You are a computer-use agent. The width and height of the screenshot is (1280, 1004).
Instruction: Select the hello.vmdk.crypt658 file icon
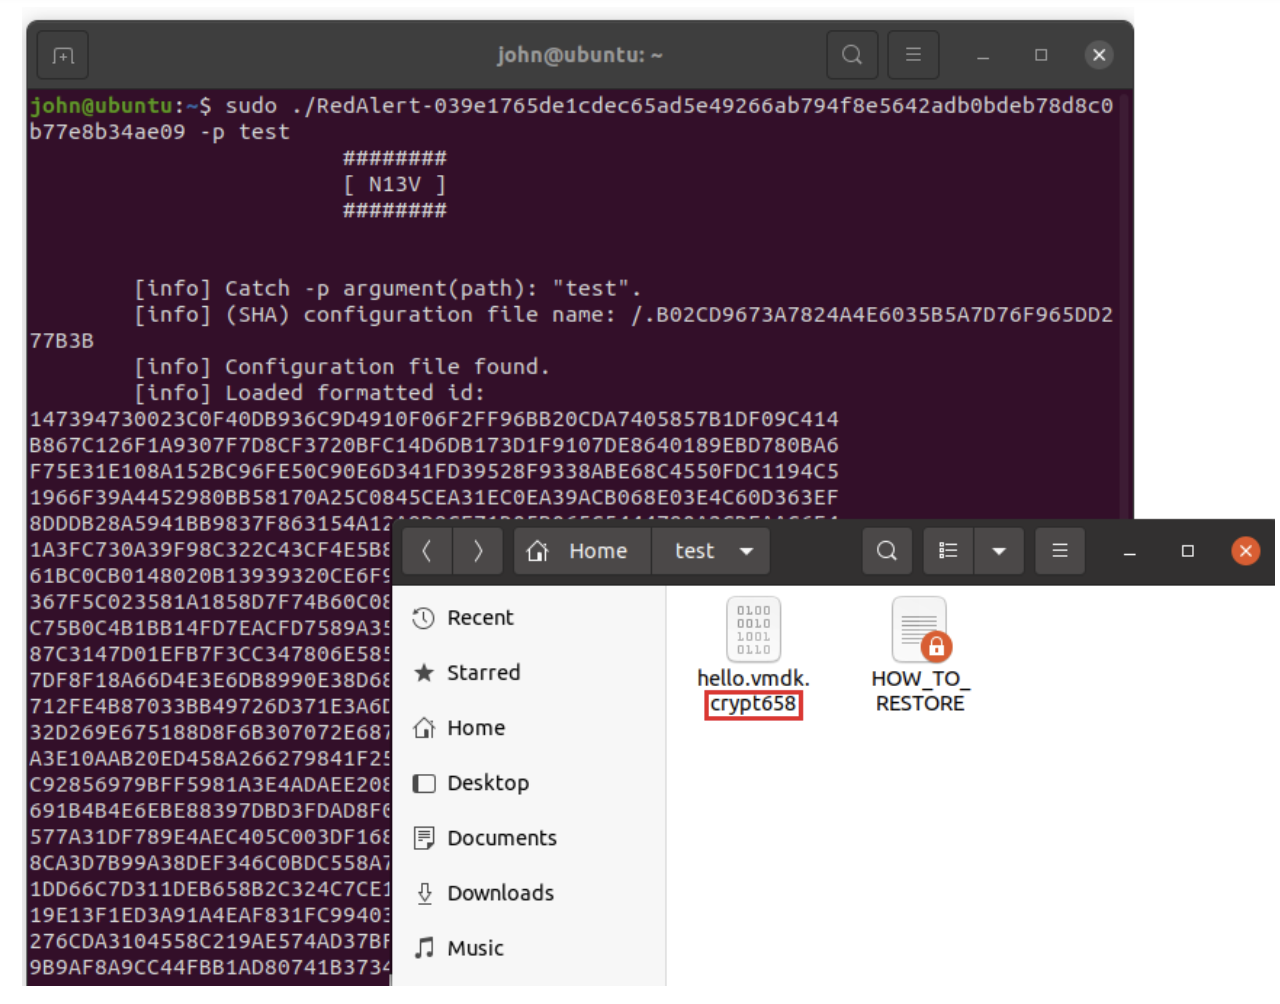pos(754,630)
